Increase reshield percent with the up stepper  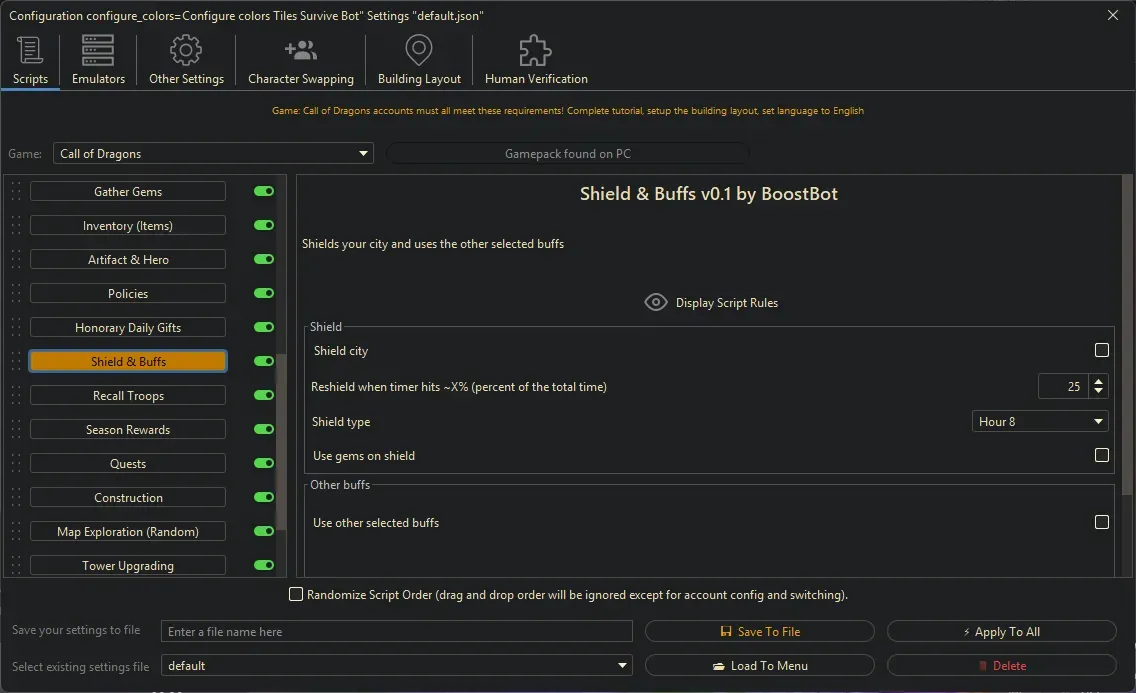point(1097,380)
